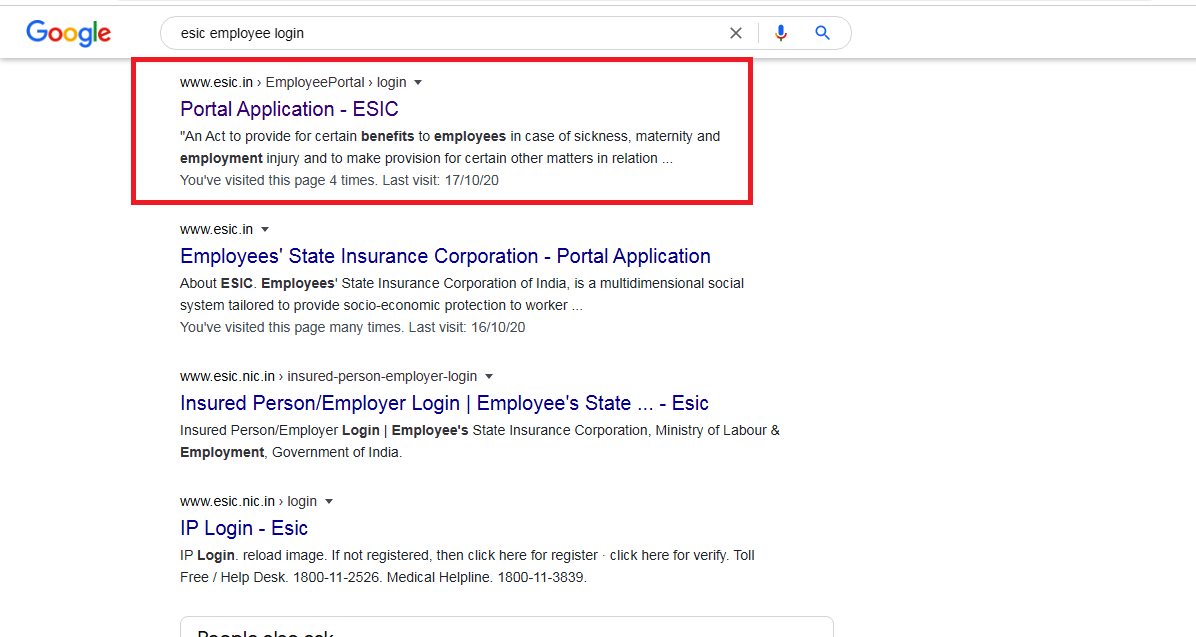Viewport: 1196px width, 637px height.
Task: Click the 'www.esic.nic.in › login' URL text
Action: tap(248, 501)
